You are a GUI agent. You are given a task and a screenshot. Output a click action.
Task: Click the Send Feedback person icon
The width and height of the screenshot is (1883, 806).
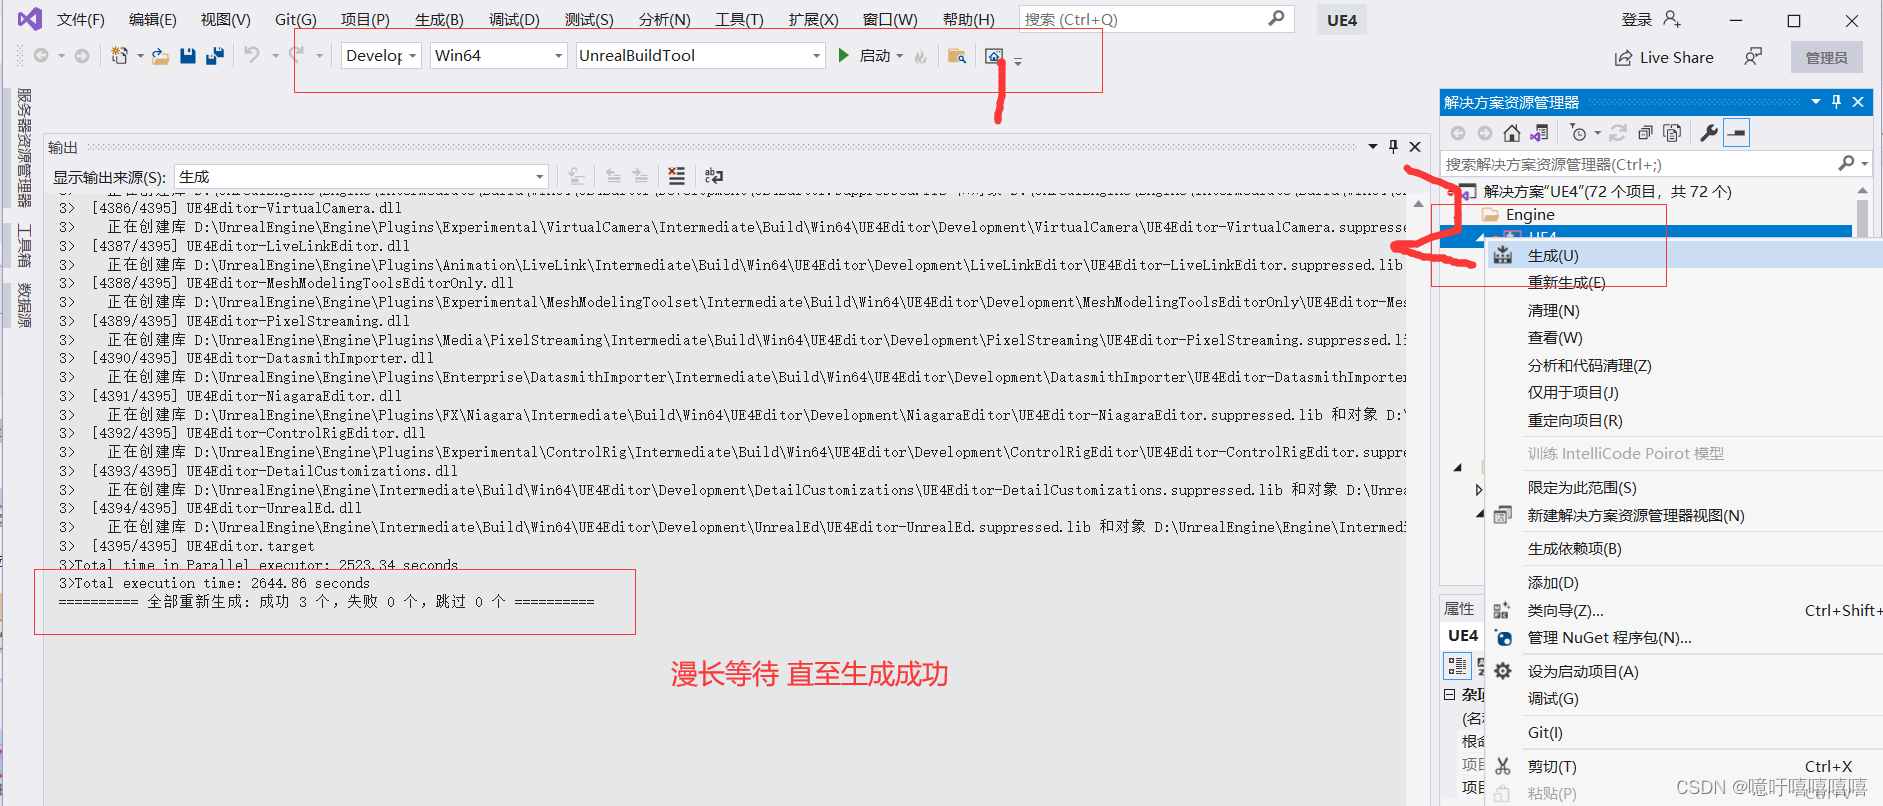pyautogui.click(x=1753, y=57)
